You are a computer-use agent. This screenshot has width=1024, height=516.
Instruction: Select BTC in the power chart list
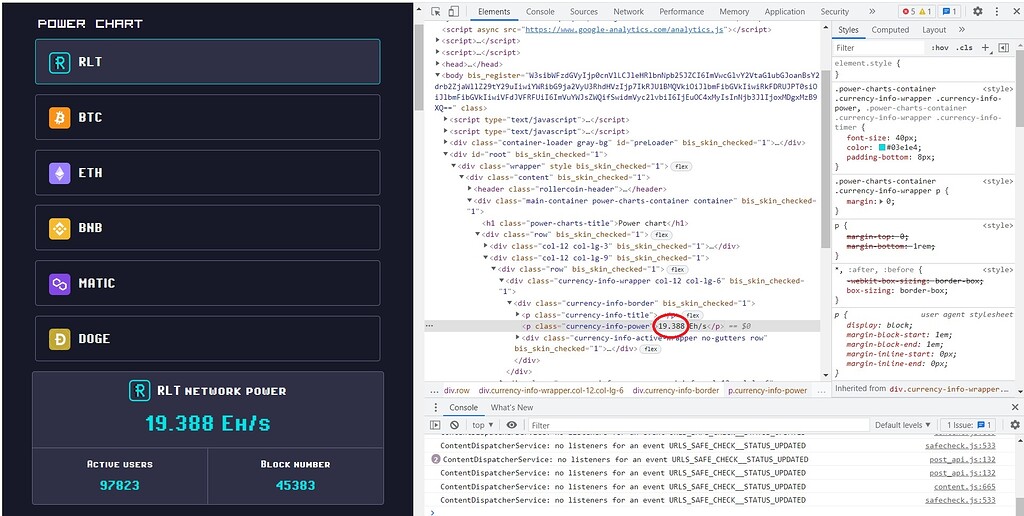coord(207,117)
